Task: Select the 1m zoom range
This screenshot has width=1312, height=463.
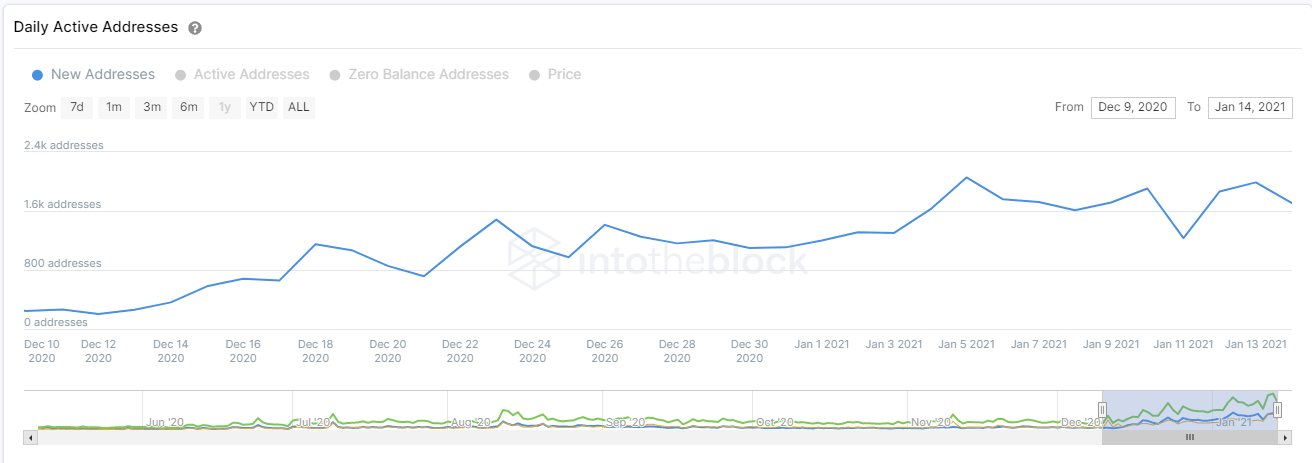Action: pos(114,107)
